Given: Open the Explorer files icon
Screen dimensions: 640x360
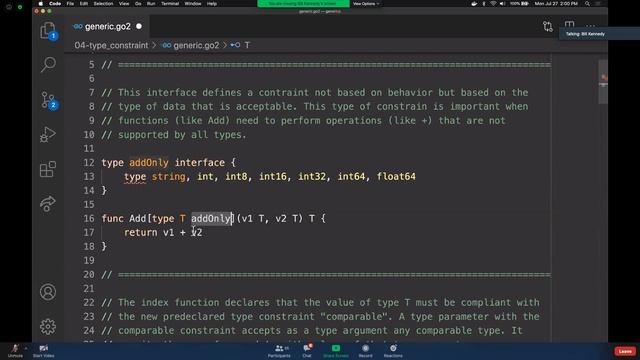Looking at the screenshot, I should [x=48, y=31].
